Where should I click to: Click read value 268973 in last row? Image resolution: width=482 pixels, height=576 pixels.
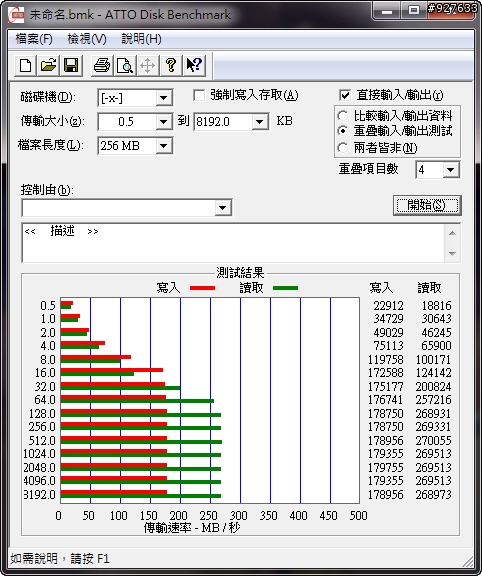tap(434, 495)
